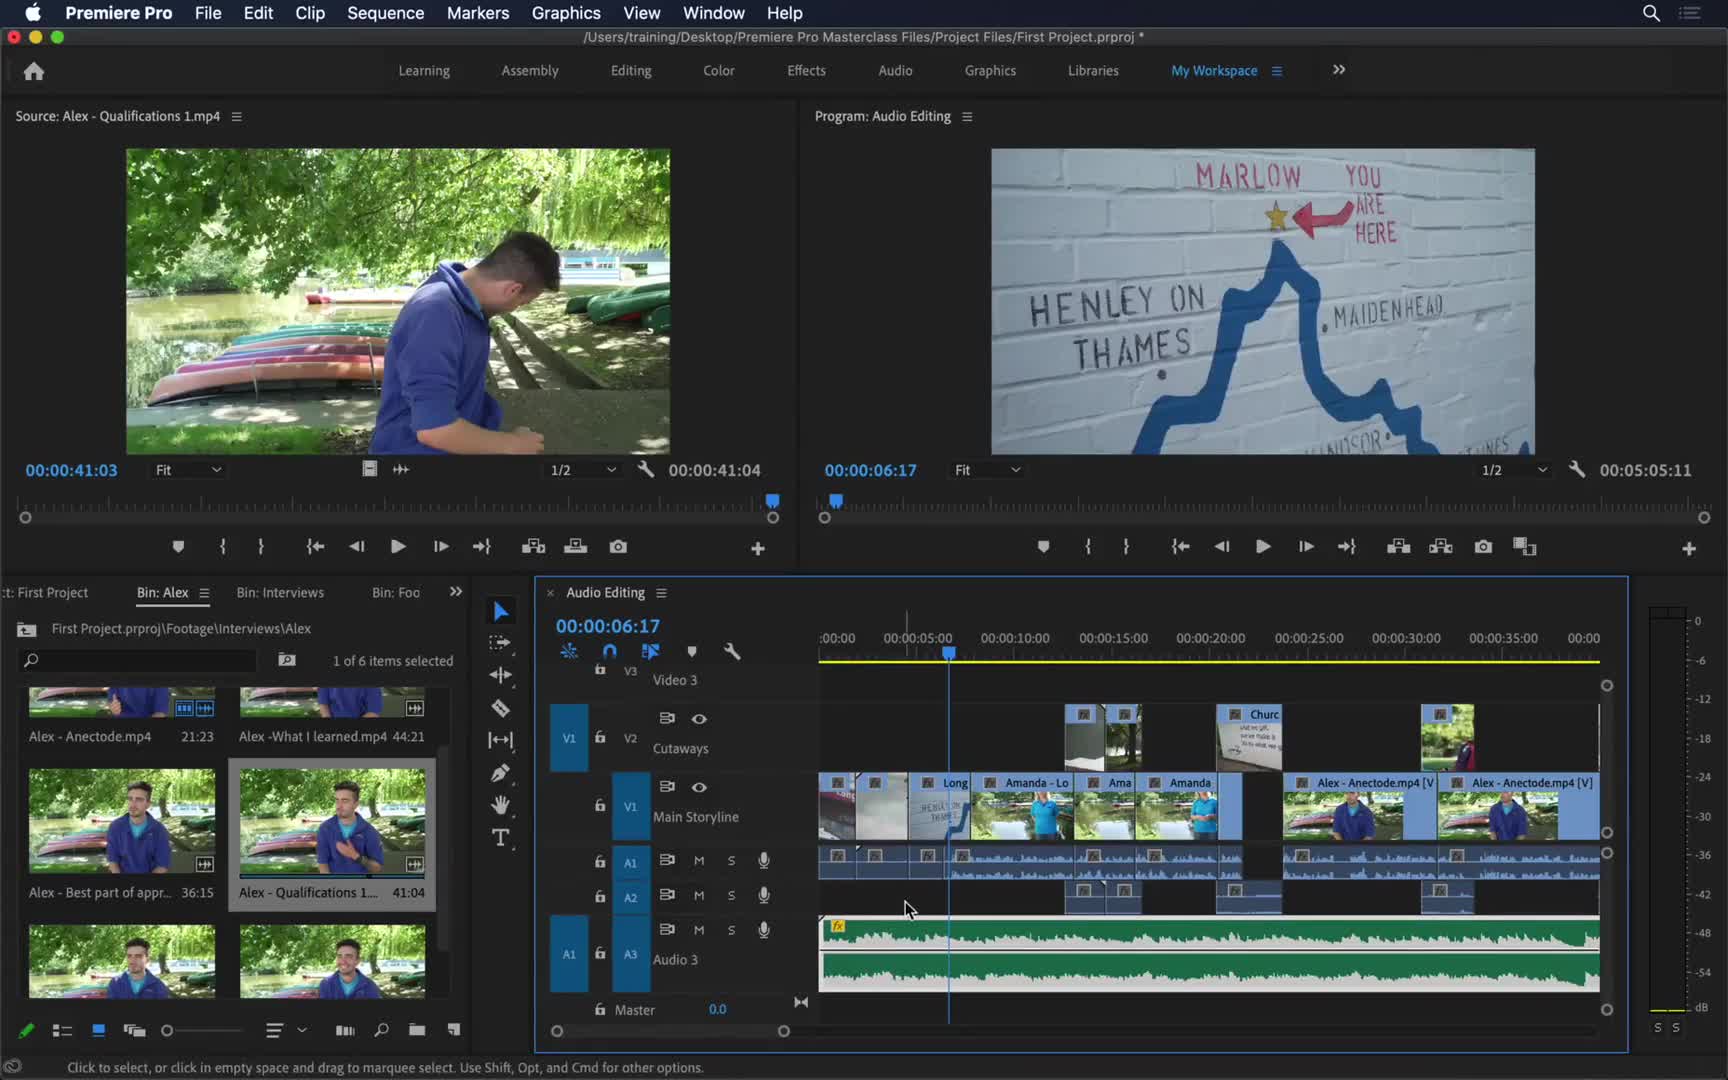Select the Selection tool arrow

[x=501, y=611]
